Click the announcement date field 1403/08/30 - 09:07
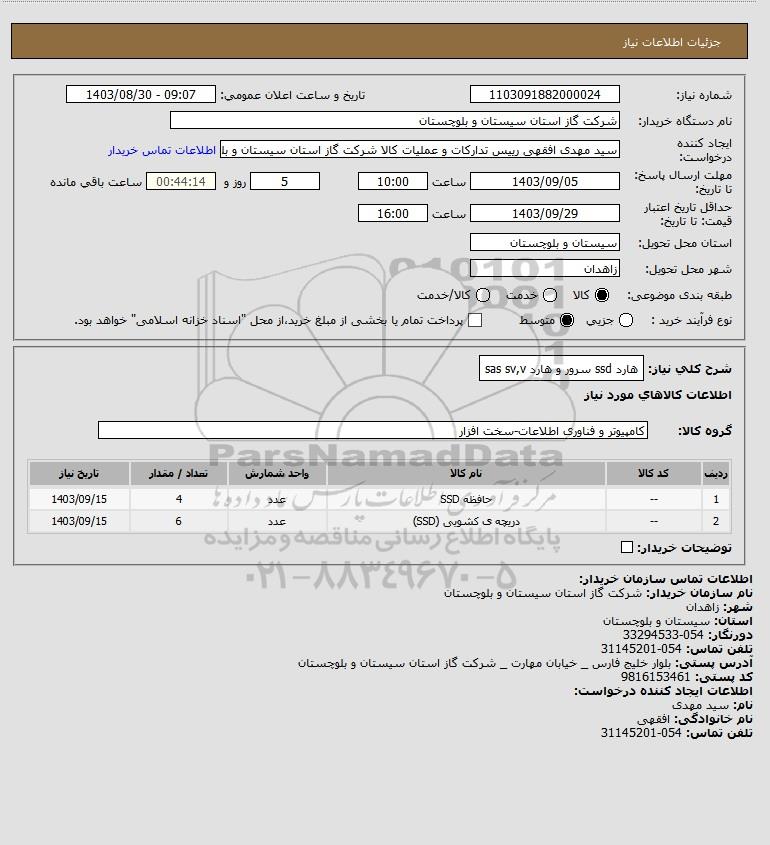The width and height of the screenshot is (770, 845). point(141,94)
